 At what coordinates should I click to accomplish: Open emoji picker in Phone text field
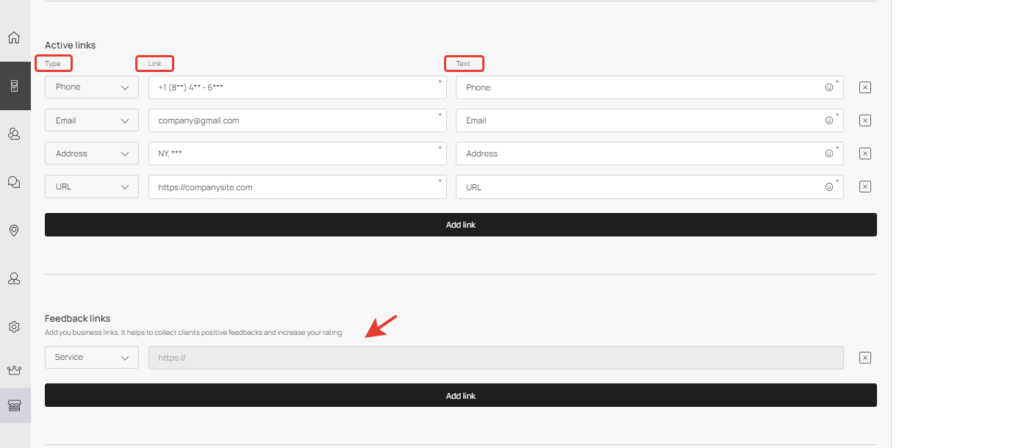pyautogui.click(x=829, y=88)
